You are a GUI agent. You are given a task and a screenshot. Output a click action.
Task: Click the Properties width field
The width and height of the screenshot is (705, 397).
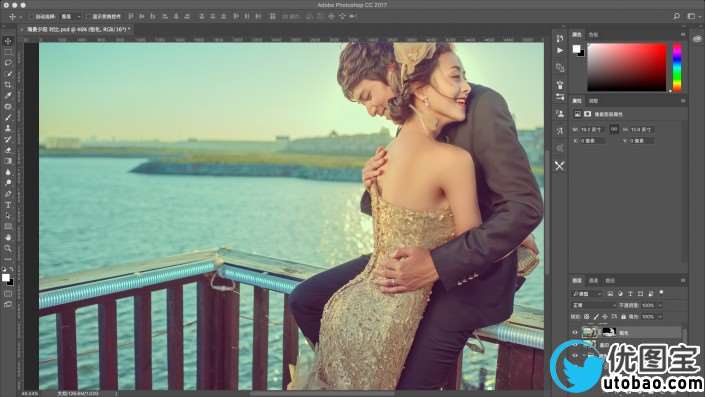[593, 129]
